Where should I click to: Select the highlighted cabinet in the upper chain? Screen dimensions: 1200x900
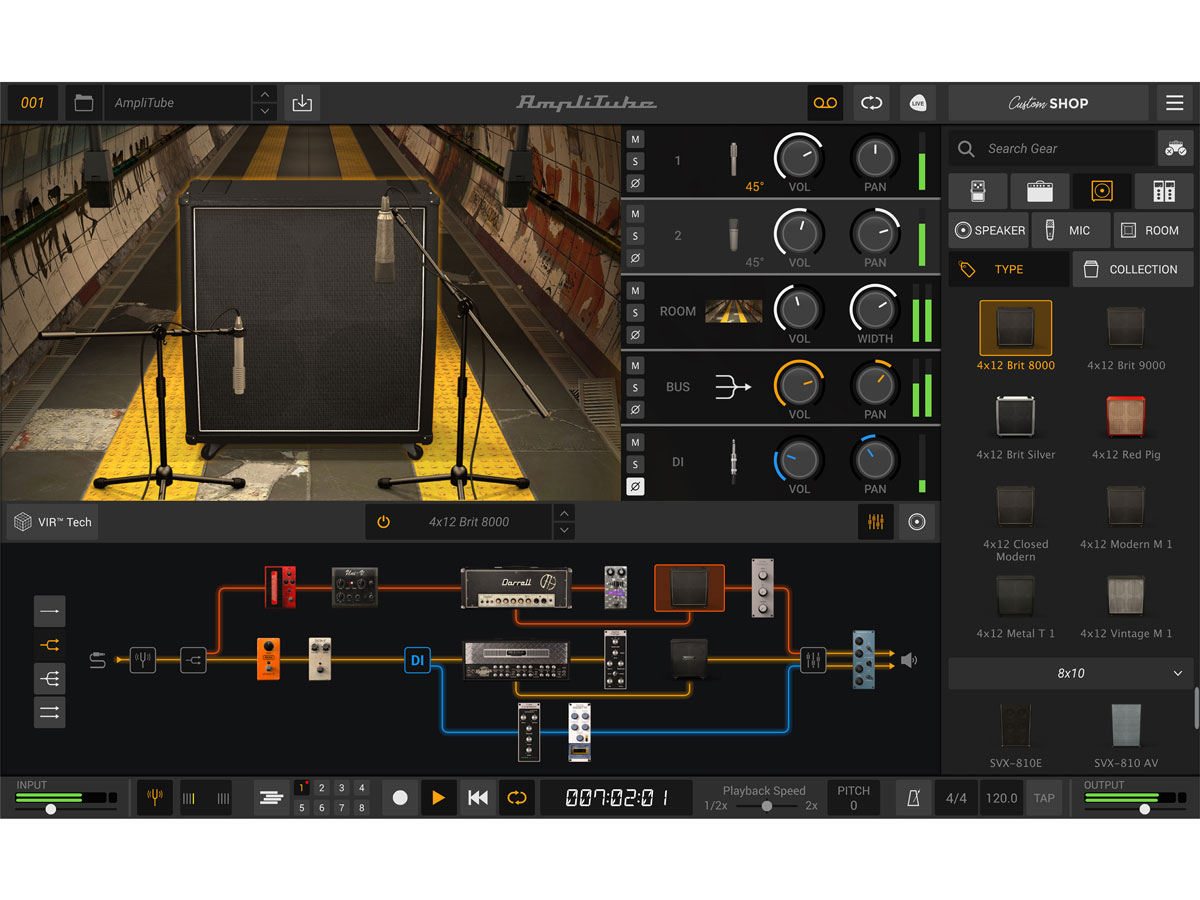[689, 587]
